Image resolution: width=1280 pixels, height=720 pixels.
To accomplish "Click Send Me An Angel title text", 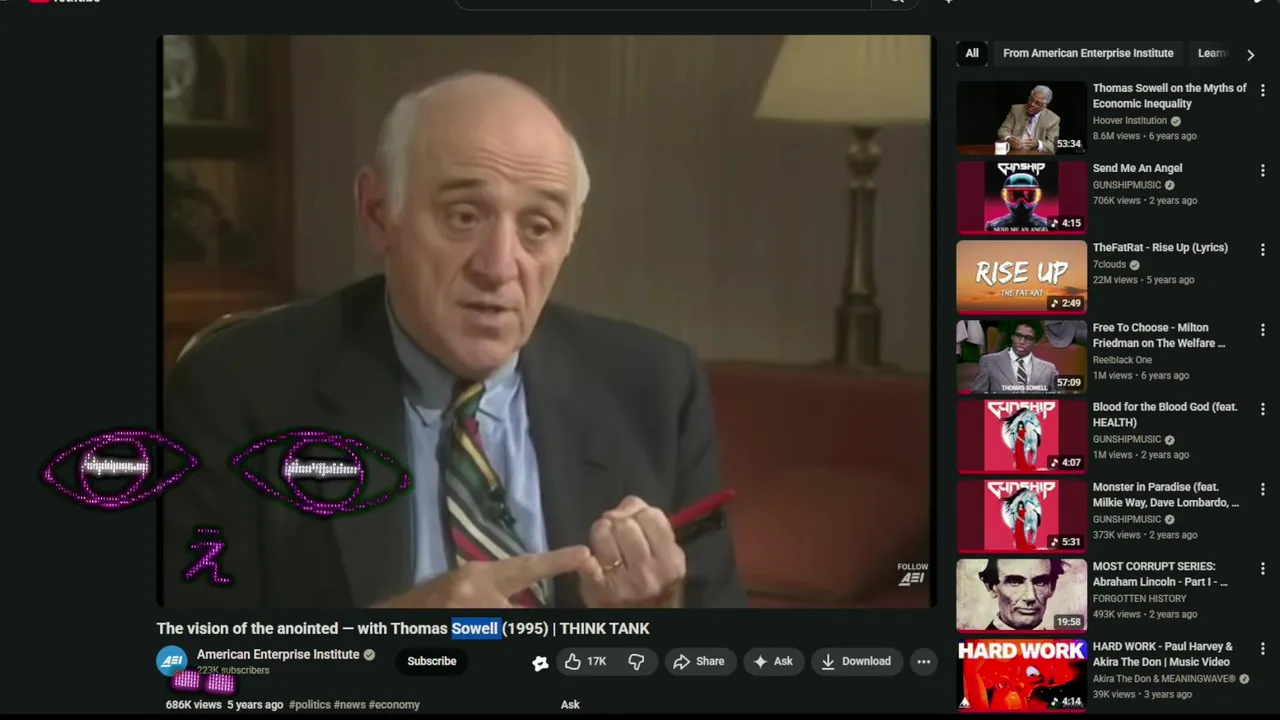I will 1137,168.
